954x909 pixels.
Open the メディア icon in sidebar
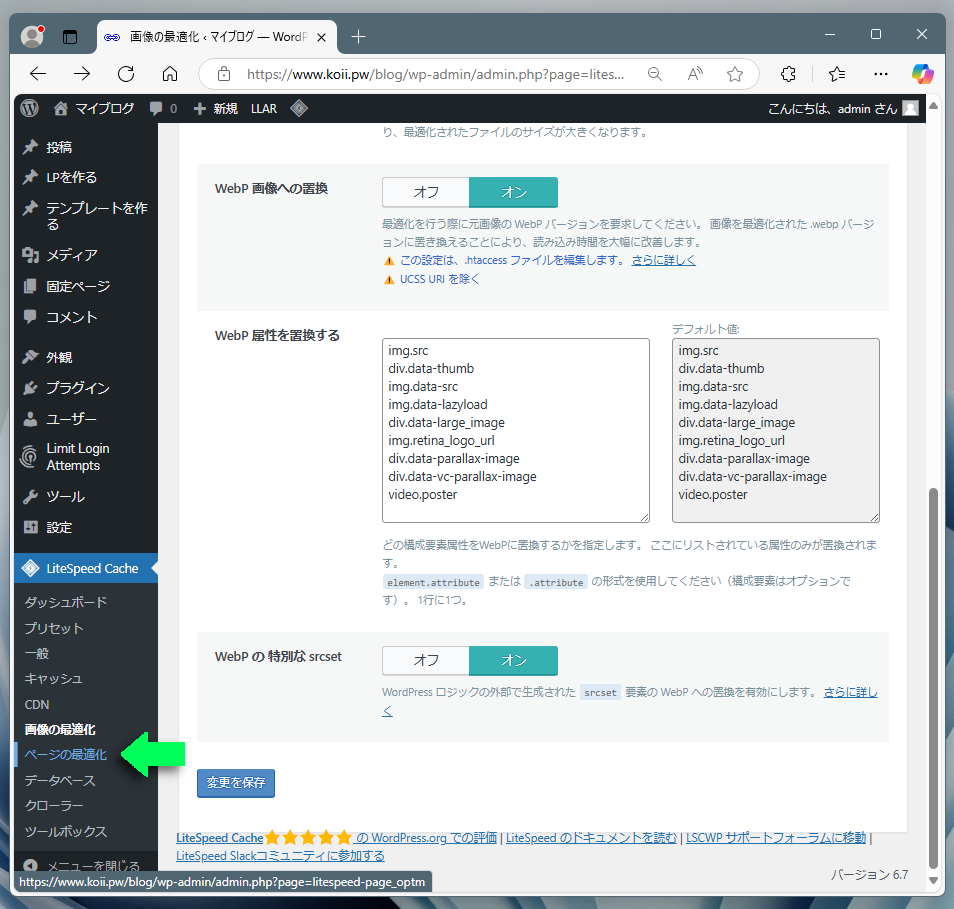(x=30, y=254)
